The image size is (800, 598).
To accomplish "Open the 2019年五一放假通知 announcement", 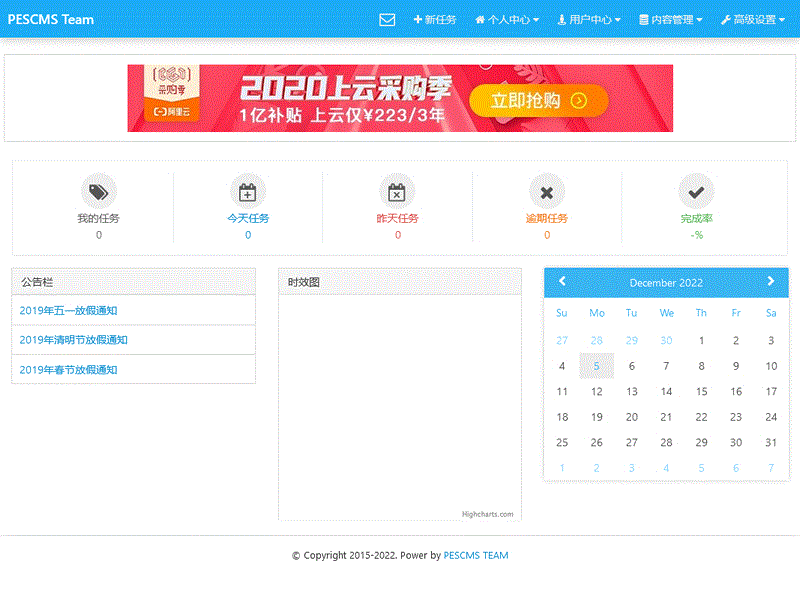I will [x=68, y=311].
